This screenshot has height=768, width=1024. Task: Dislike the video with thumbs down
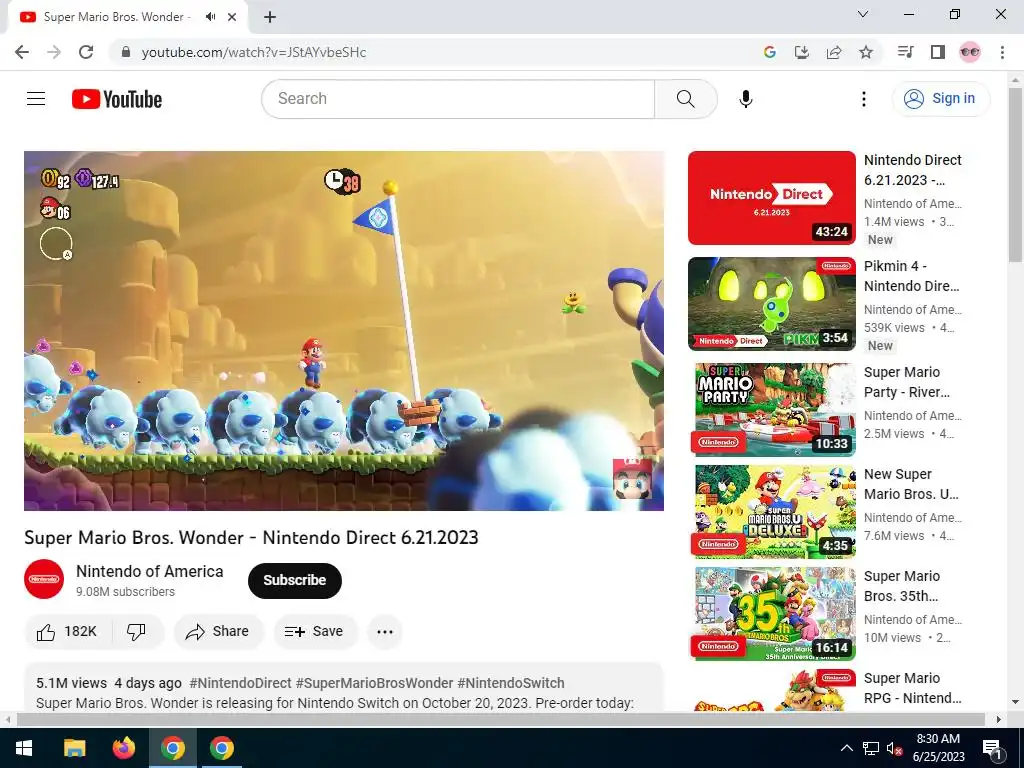point(136,632)
